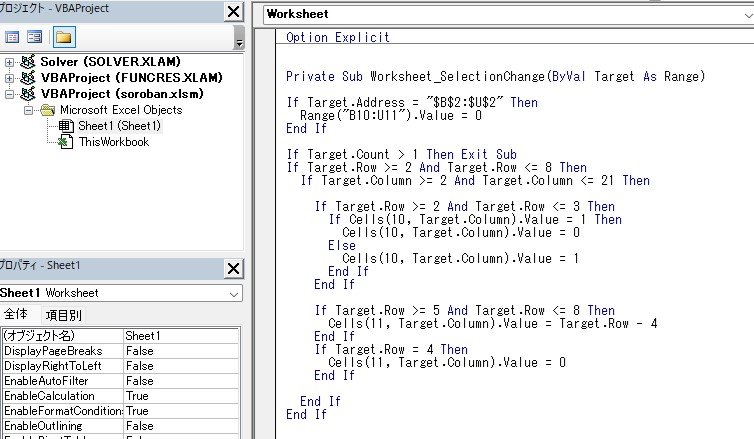Select ThisWorkbook in project tree

[113, 142]
